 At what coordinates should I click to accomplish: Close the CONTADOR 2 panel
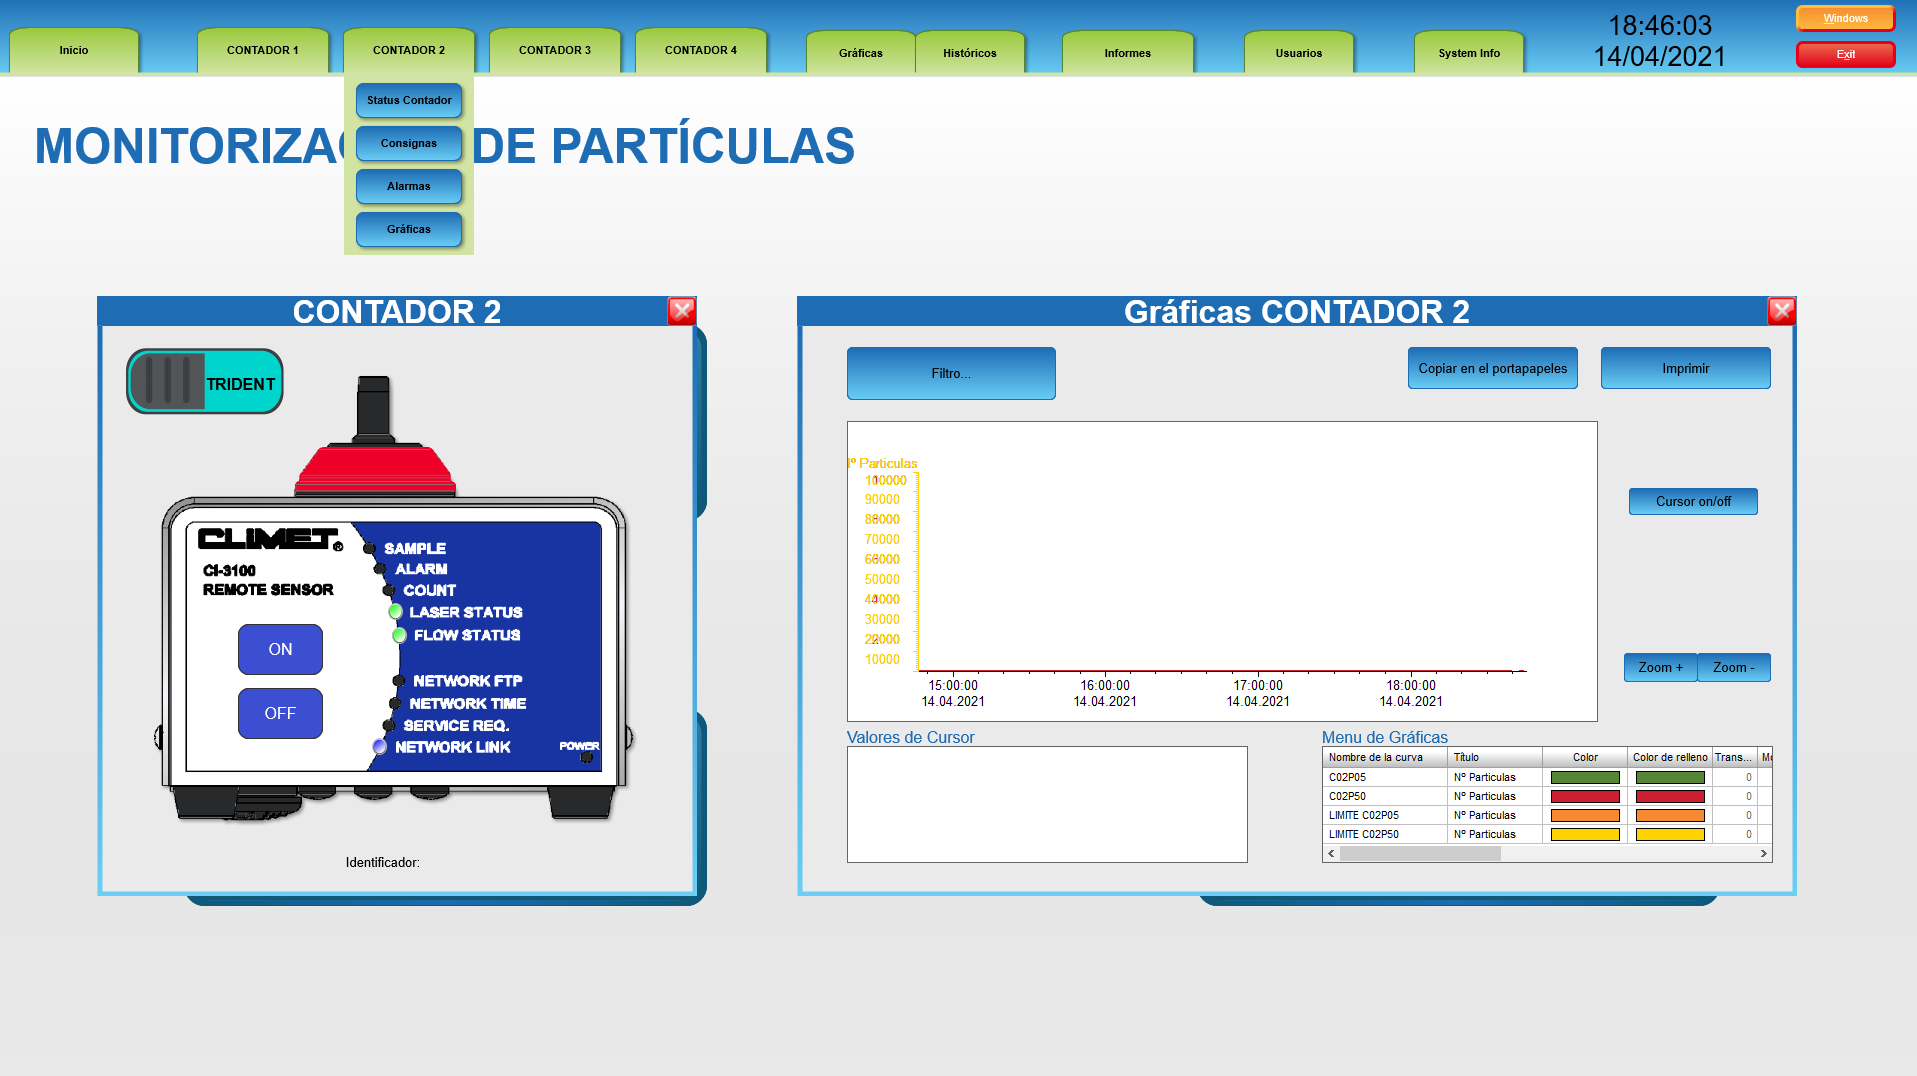pos(682,311)
